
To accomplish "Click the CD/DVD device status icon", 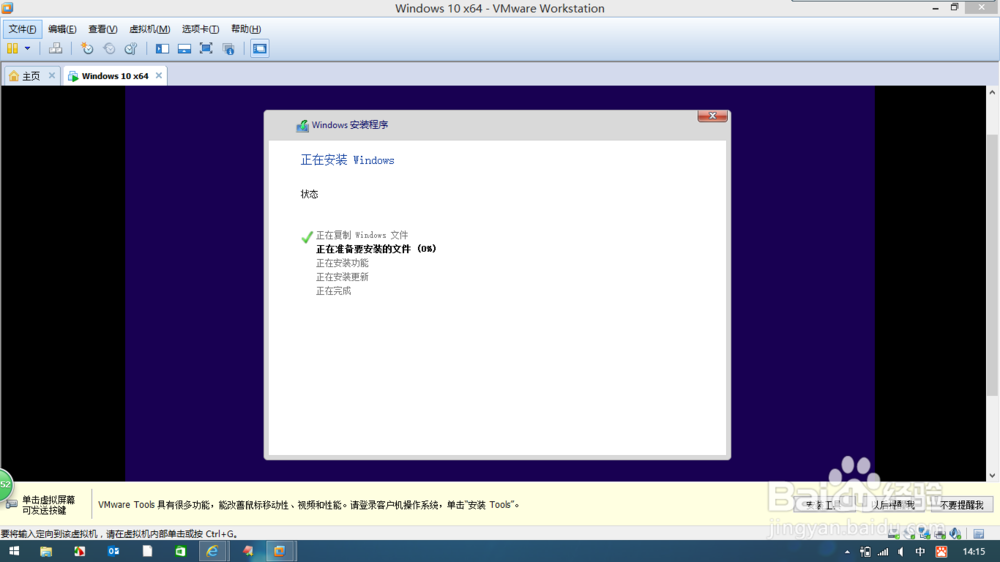I will 909,533.
